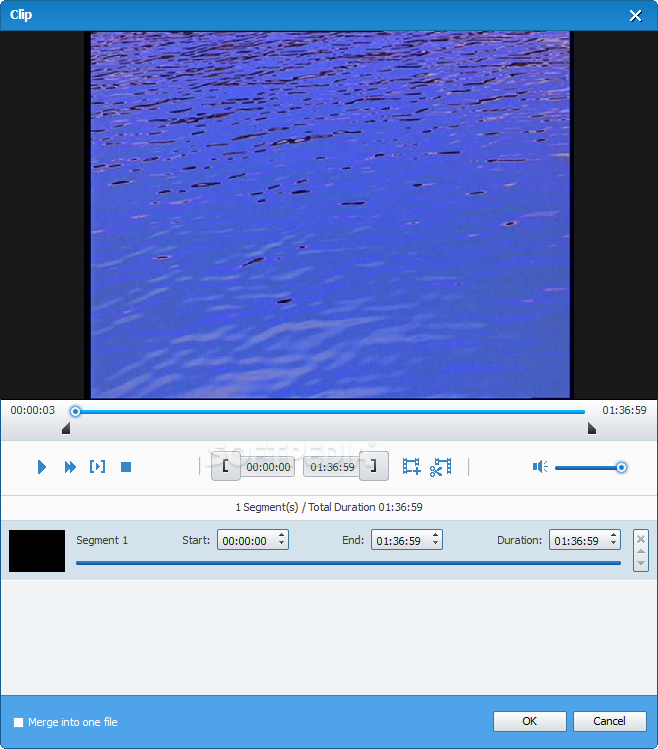
Task: Click the Total Duration summary text
Action: (x=329, y=507)
